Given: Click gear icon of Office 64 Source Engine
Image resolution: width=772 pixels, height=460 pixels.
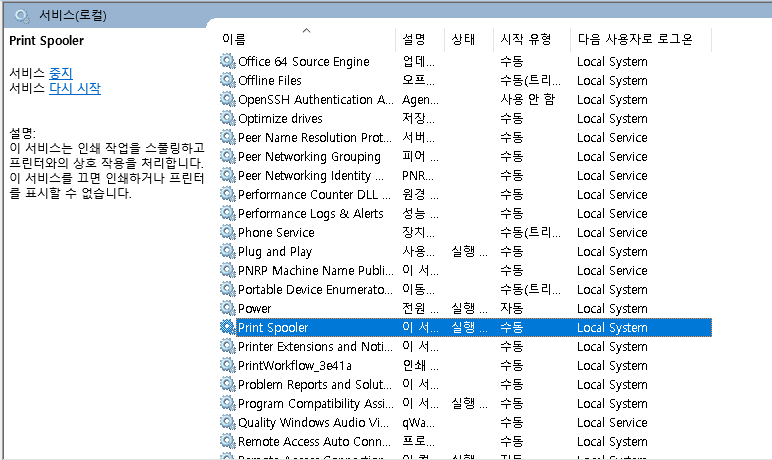Looking at the screenshot, I should [x=227, y=61].
